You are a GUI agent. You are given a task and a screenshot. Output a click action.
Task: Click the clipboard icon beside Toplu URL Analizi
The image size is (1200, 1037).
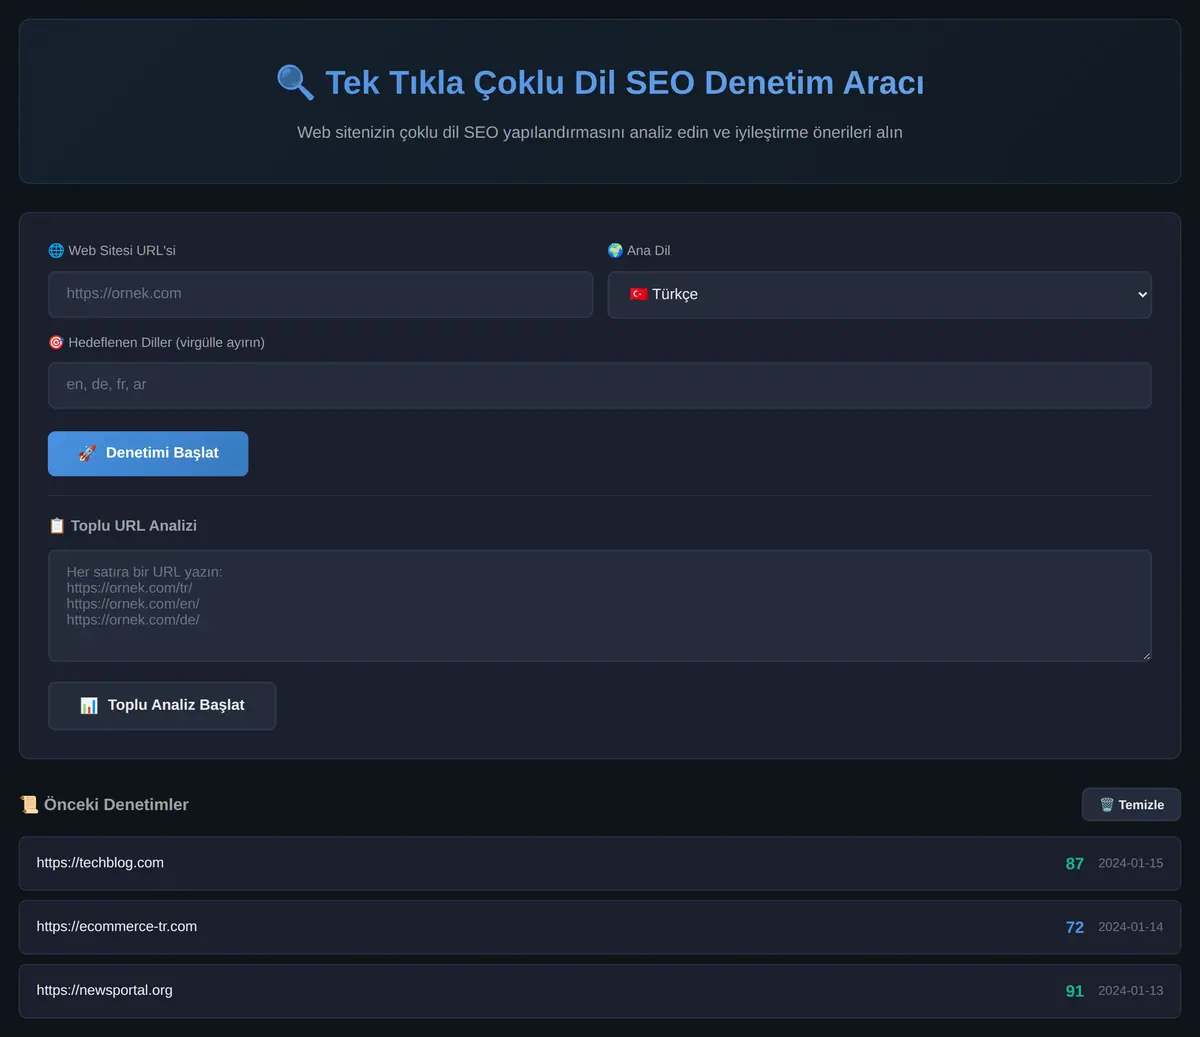[57, 526]
